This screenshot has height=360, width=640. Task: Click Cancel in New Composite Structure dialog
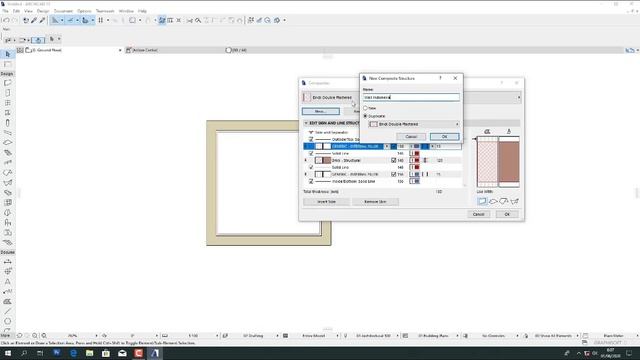411,137
